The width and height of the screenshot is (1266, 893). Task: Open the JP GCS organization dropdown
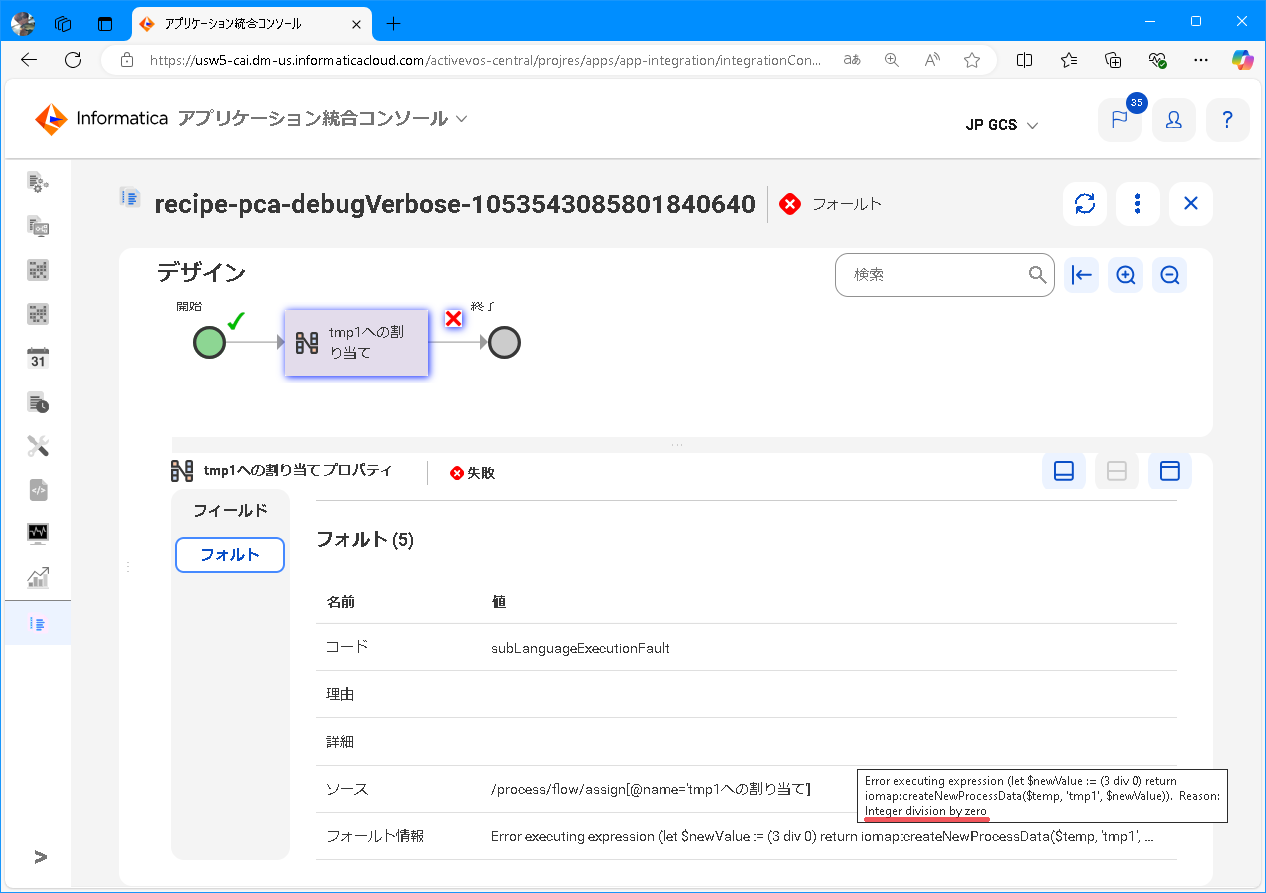pos(1002,125)
